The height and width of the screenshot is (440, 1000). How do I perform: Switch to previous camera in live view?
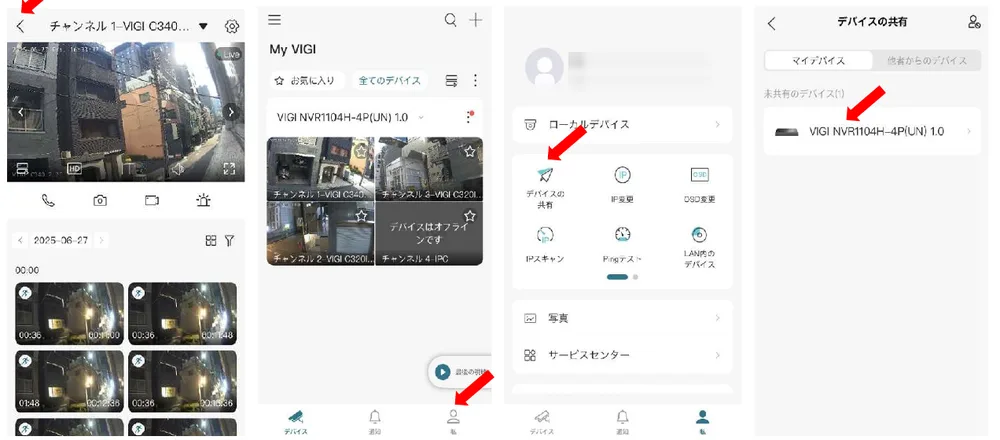pos(20,112)
